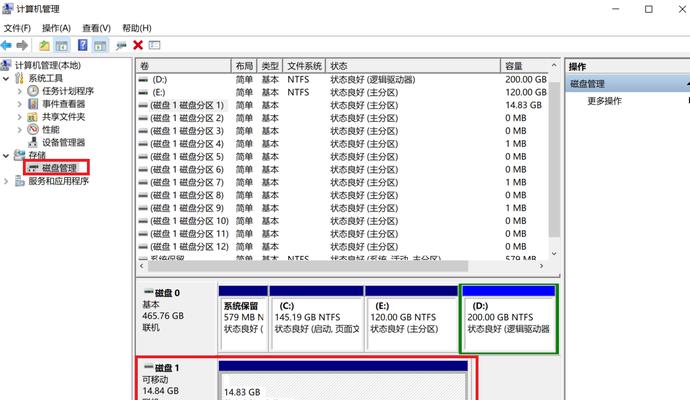Click the Connect/refresh disk toolbar icon
Screen dimensions: 690x400
coord(121,45)
